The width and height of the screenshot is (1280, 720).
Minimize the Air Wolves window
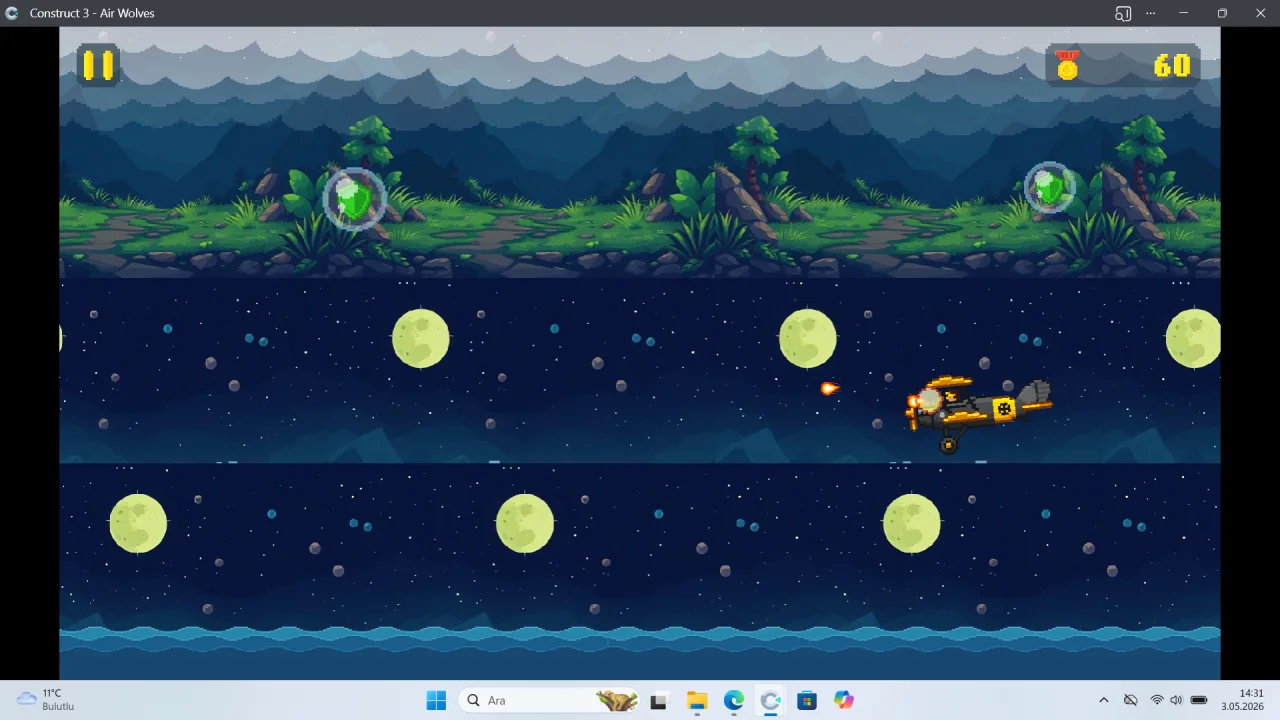pos(1183,13)
